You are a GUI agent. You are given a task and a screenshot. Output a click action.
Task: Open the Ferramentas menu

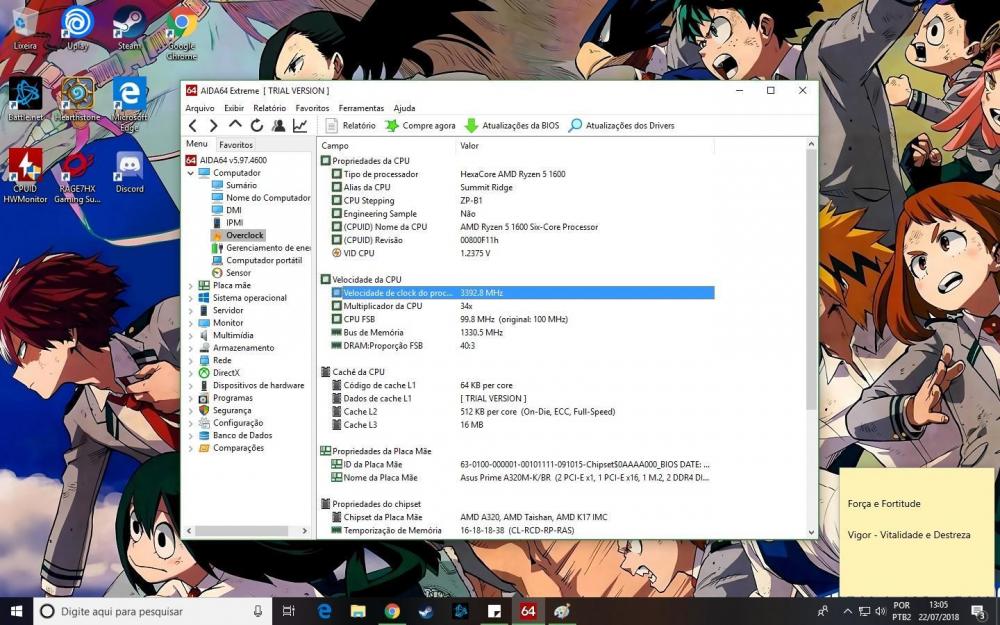pyautogui.click(x=361, y=108)
